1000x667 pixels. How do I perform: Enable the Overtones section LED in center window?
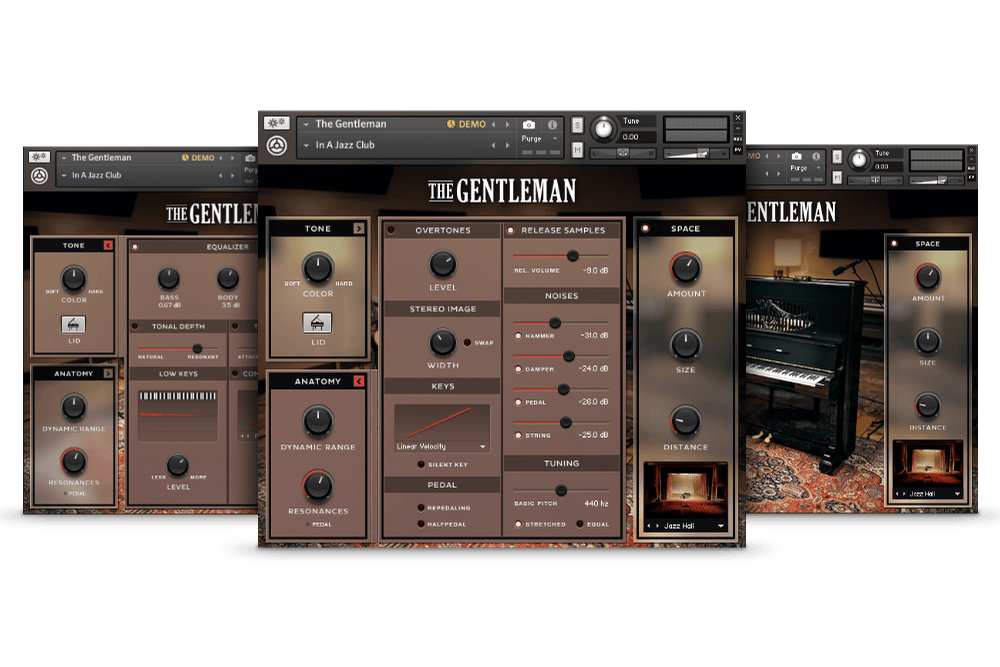coord(391,230)
